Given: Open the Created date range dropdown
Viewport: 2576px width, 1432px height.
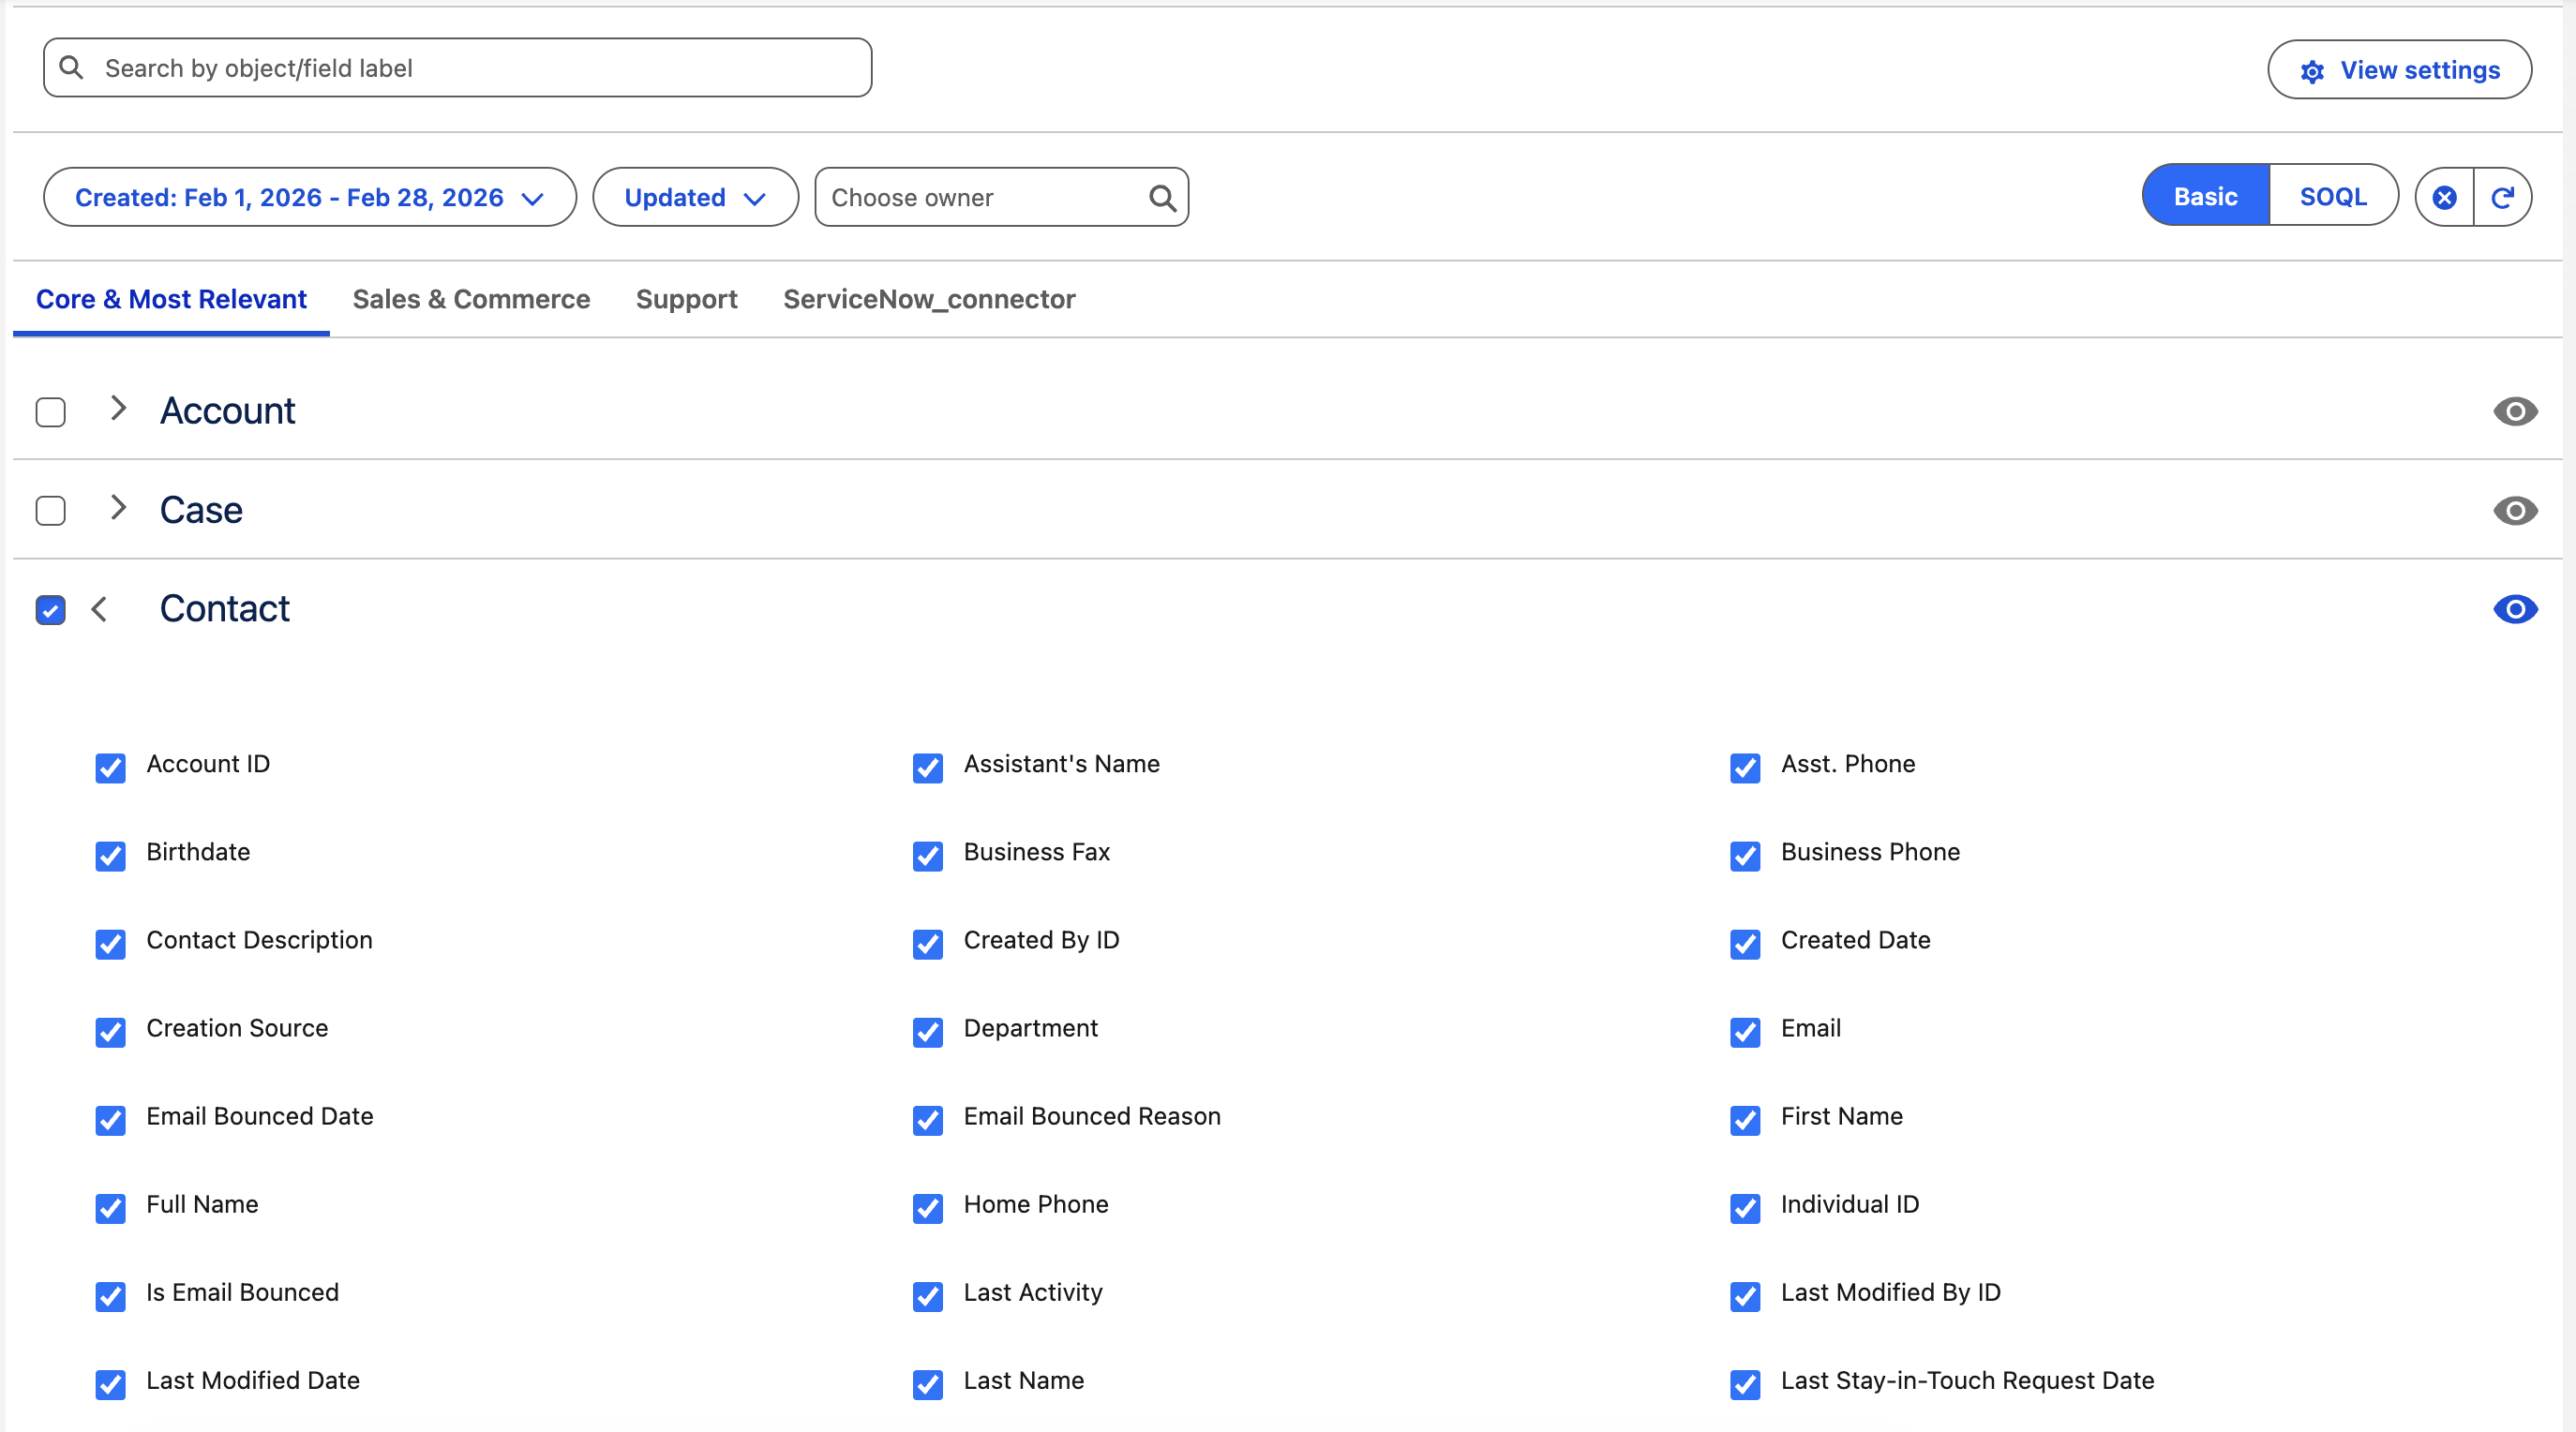Looking at the screenshot, I should [309, 197].
